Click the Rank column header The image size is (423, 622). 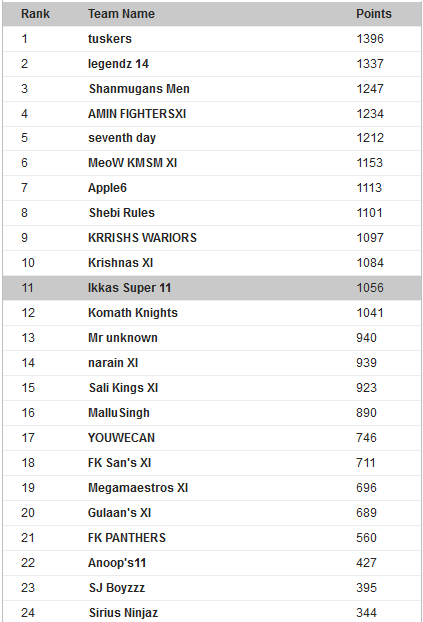35,14
